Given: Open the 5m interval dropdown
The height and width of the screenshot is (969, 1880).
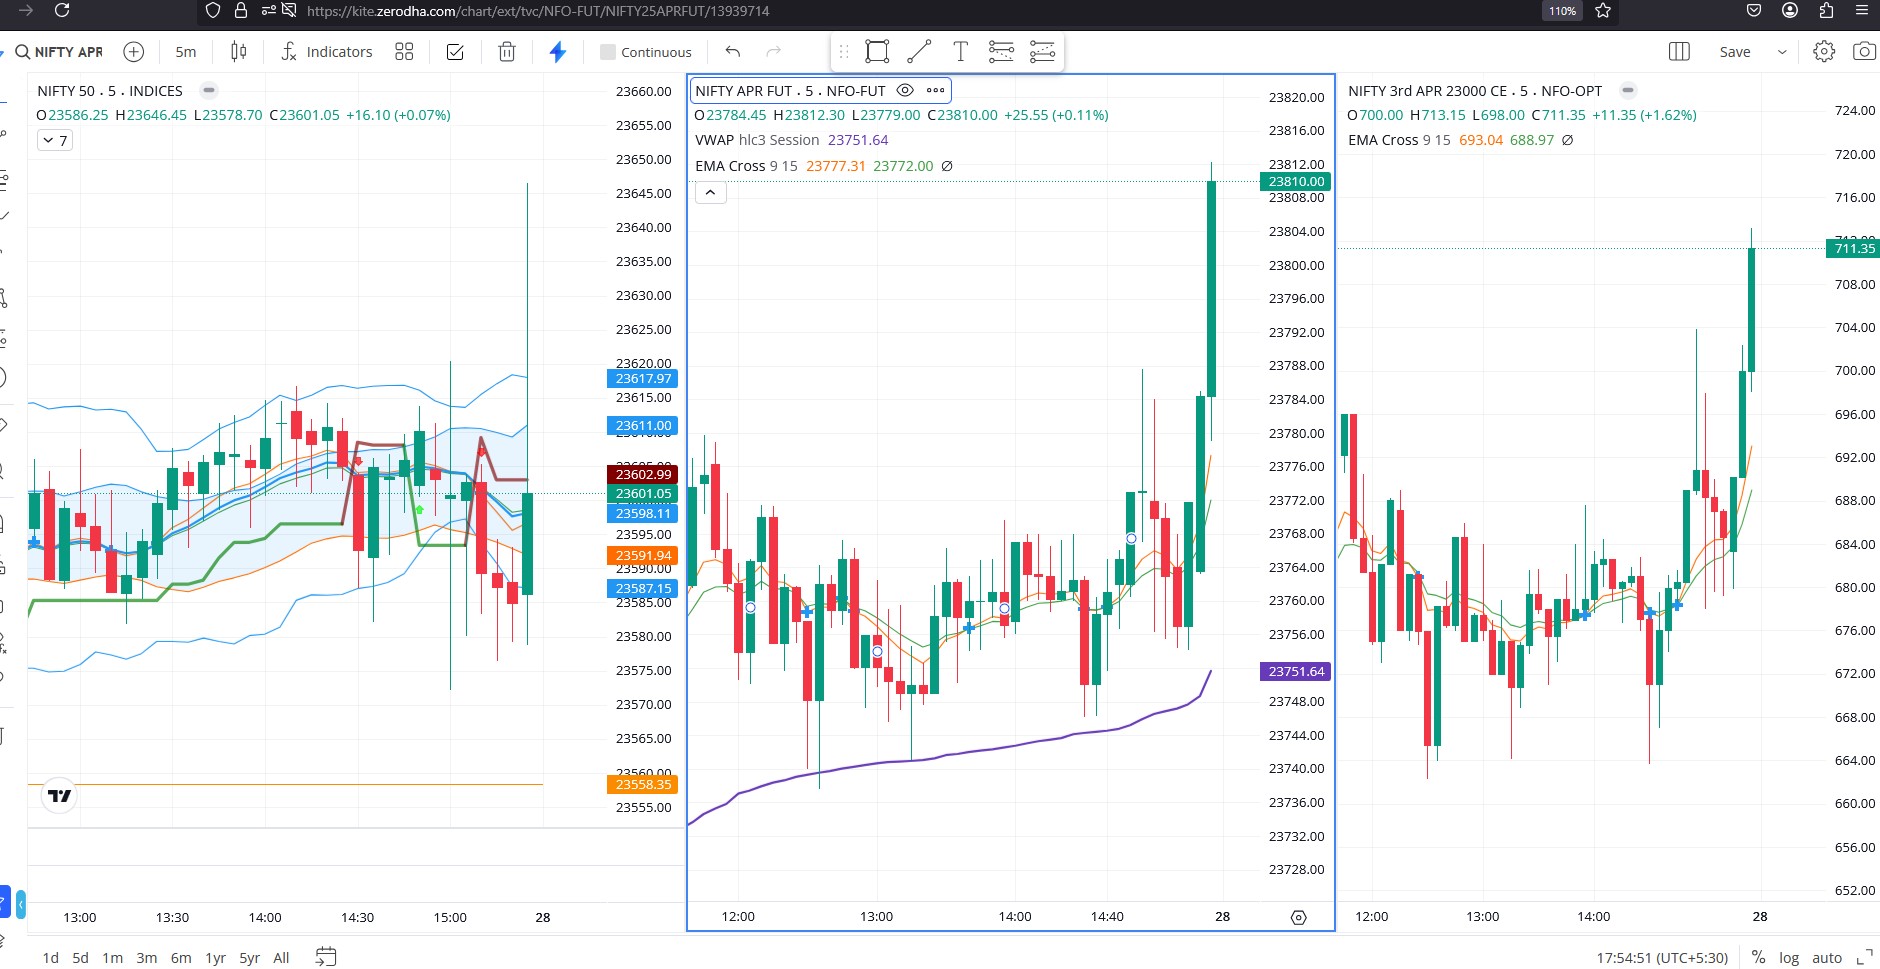Looking at the screenshot, I should pos(186,52).
